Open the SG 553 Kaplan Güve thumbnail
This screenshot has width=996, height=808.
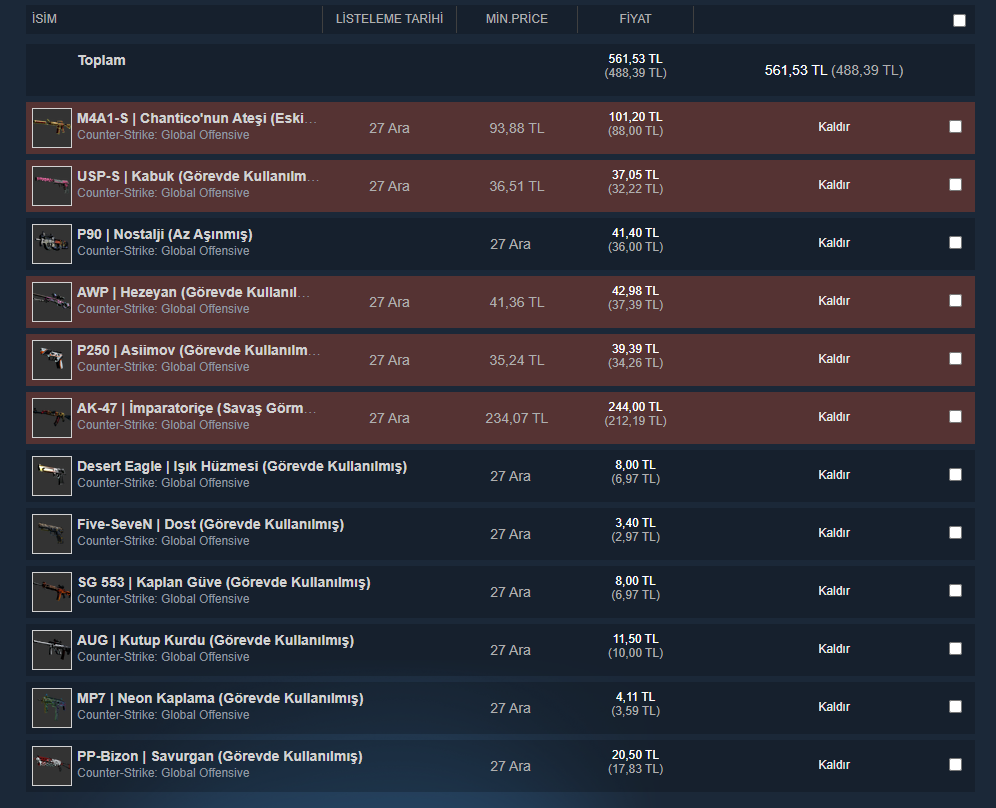click(52, 592)
